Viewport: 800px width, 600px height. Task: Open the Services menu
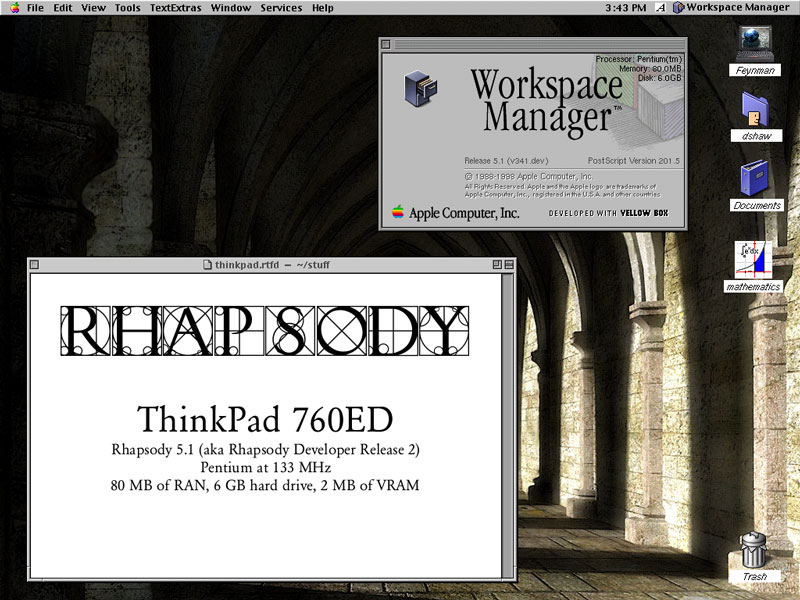coord(281,8)
